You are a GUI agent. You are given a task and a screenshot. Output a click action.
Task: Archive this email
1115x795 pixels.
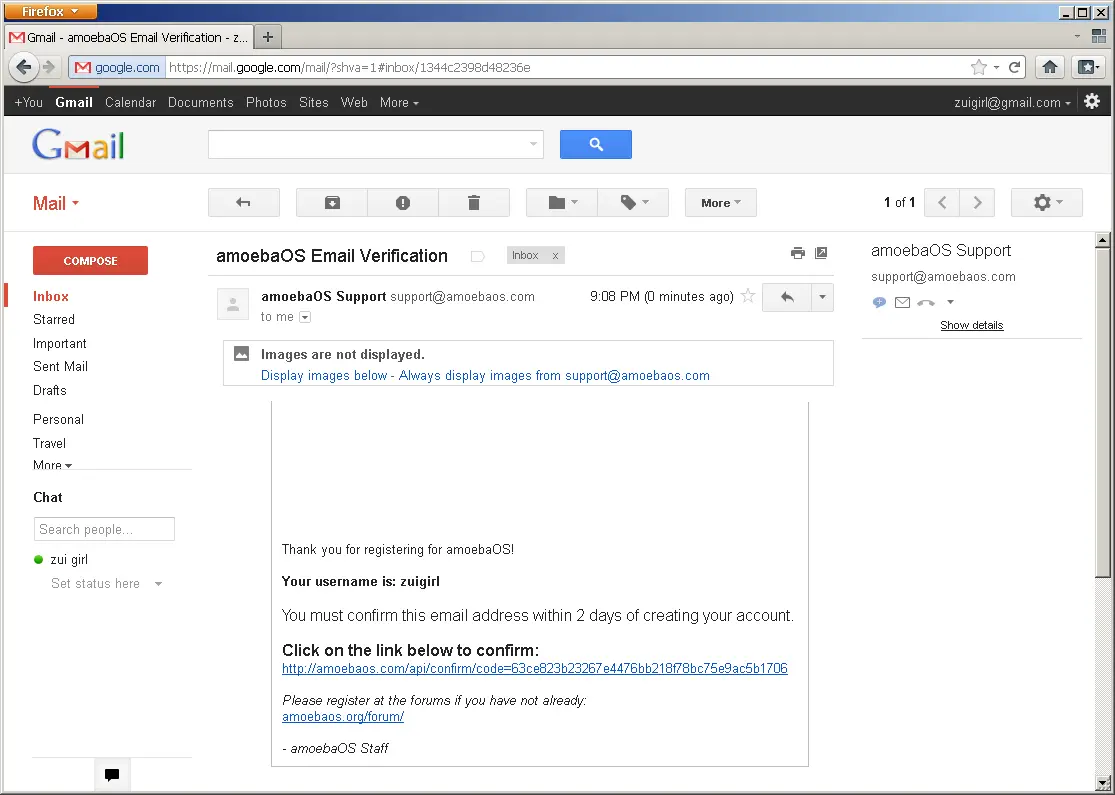click(x=332, y=203)
